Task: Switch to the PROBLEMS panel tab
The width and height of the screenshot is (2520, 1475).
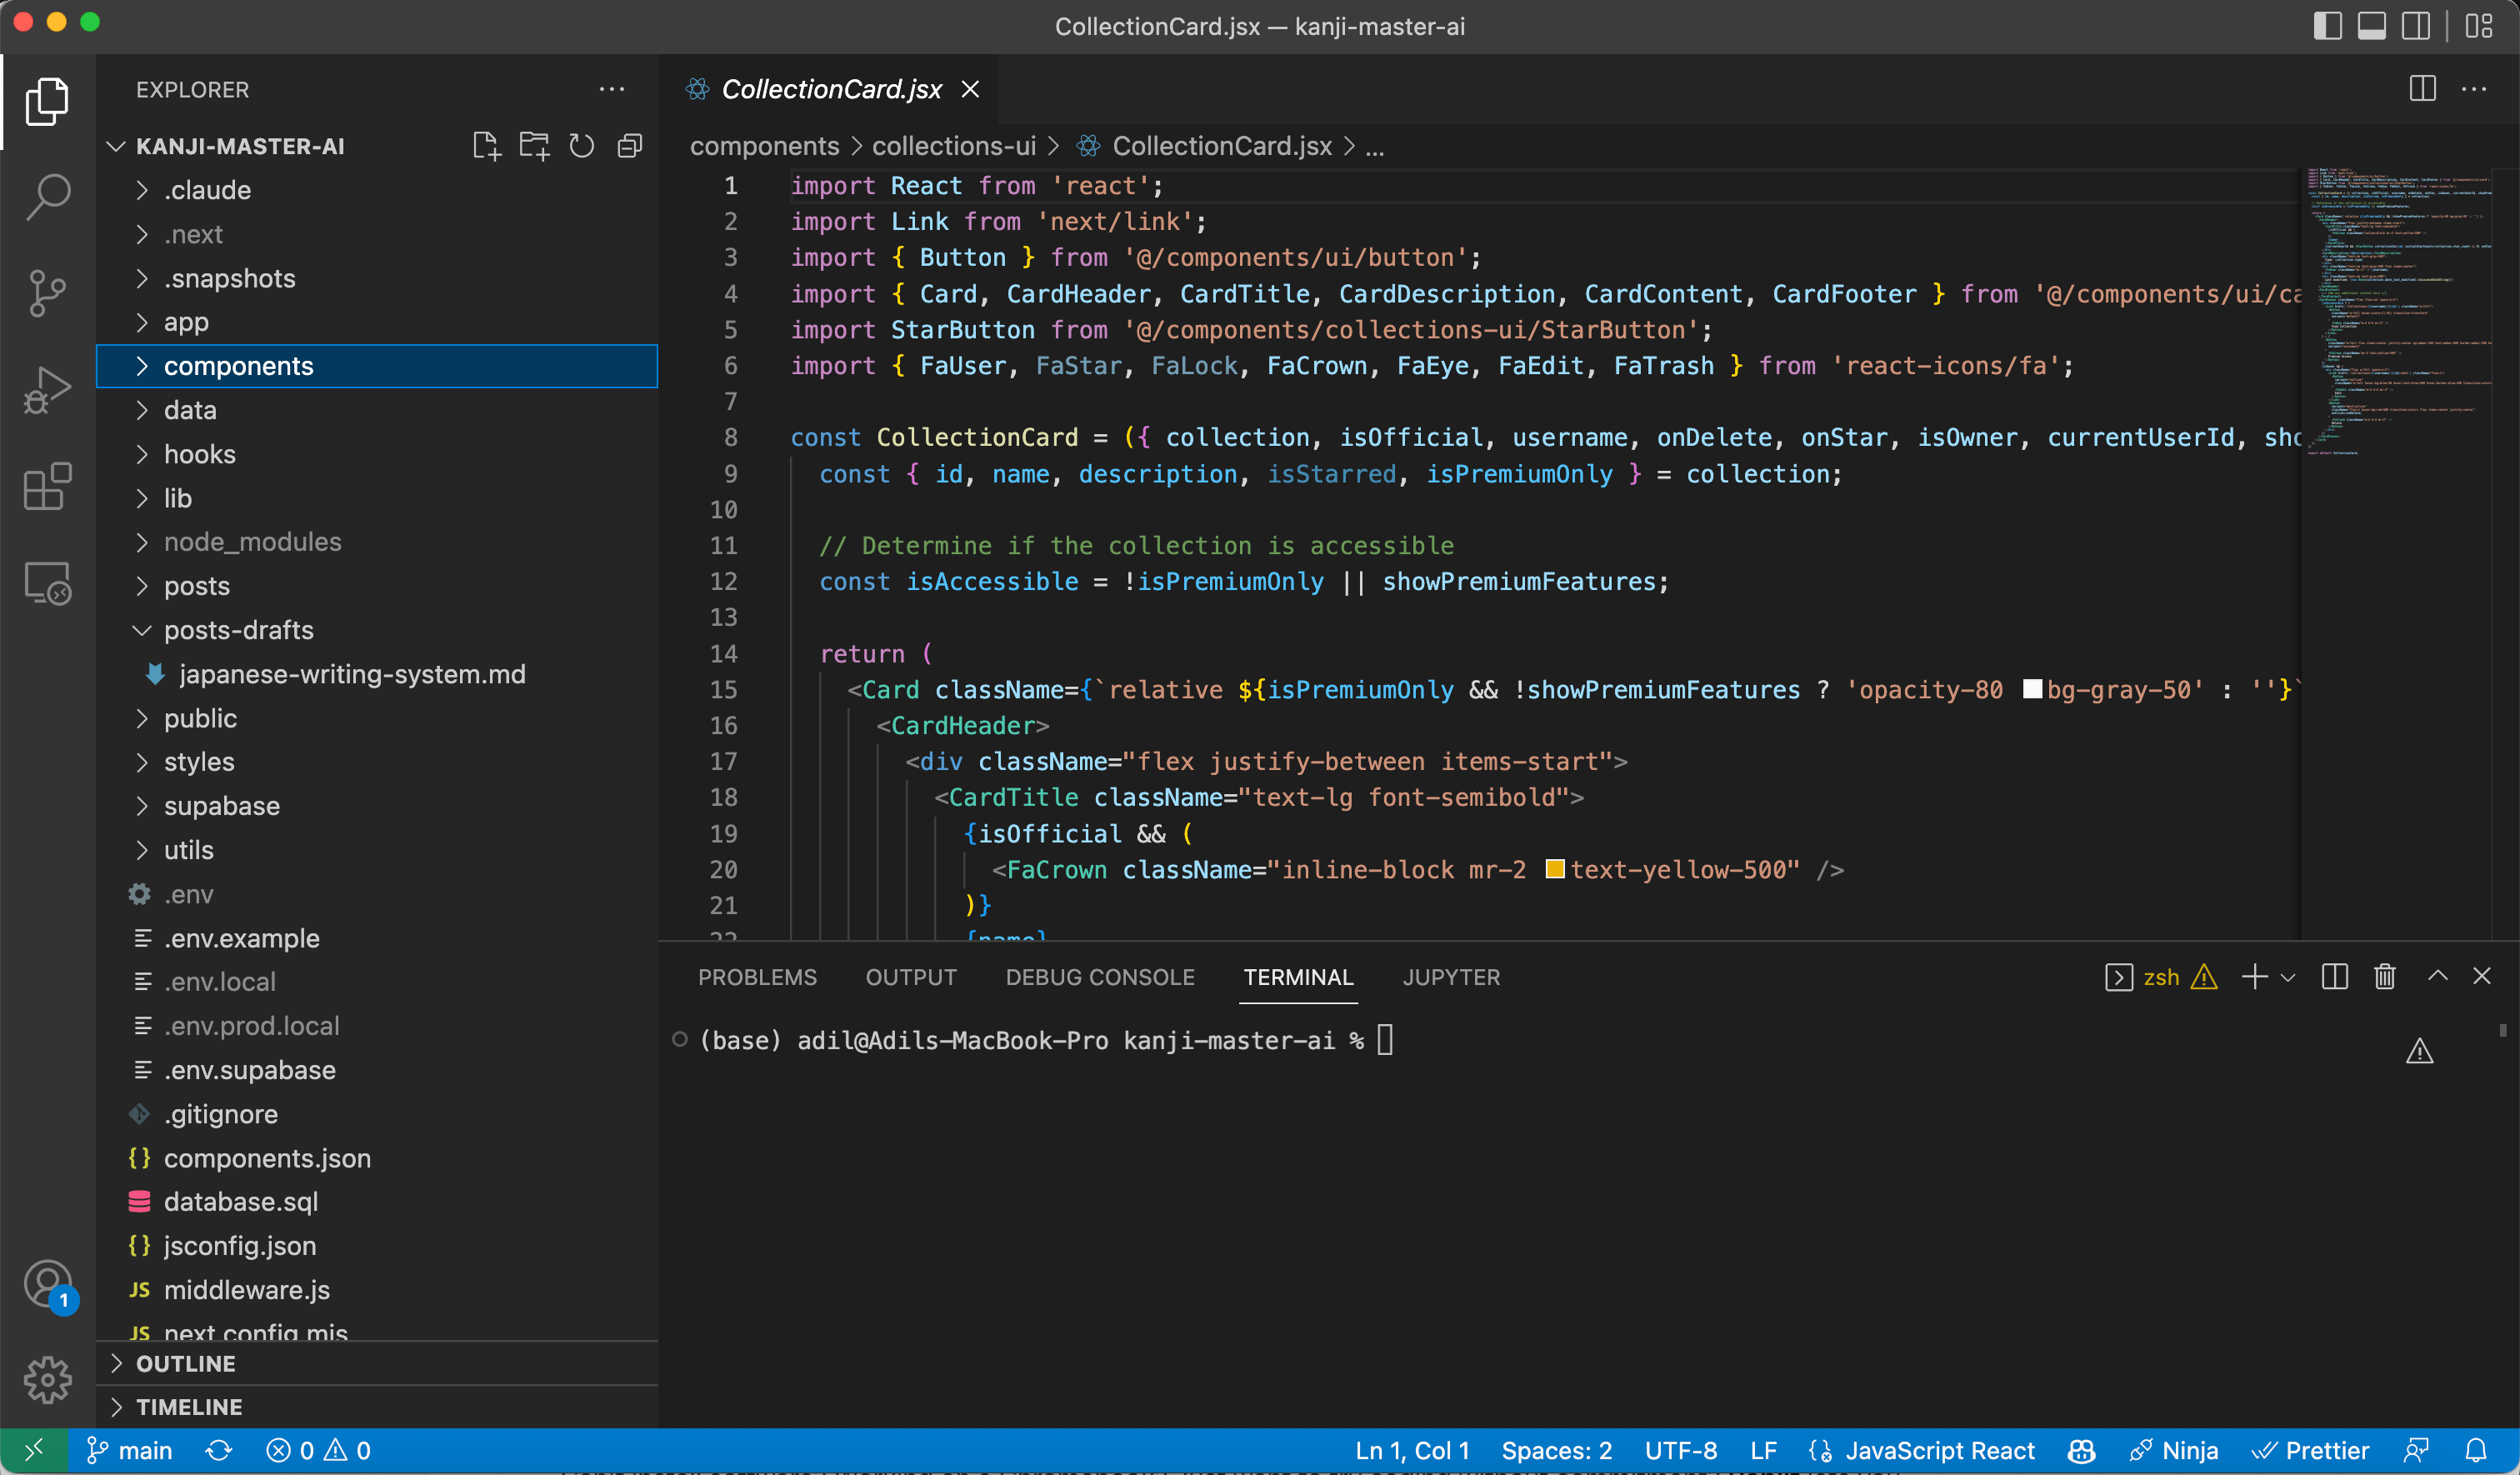Action: (x=757, y=977)
